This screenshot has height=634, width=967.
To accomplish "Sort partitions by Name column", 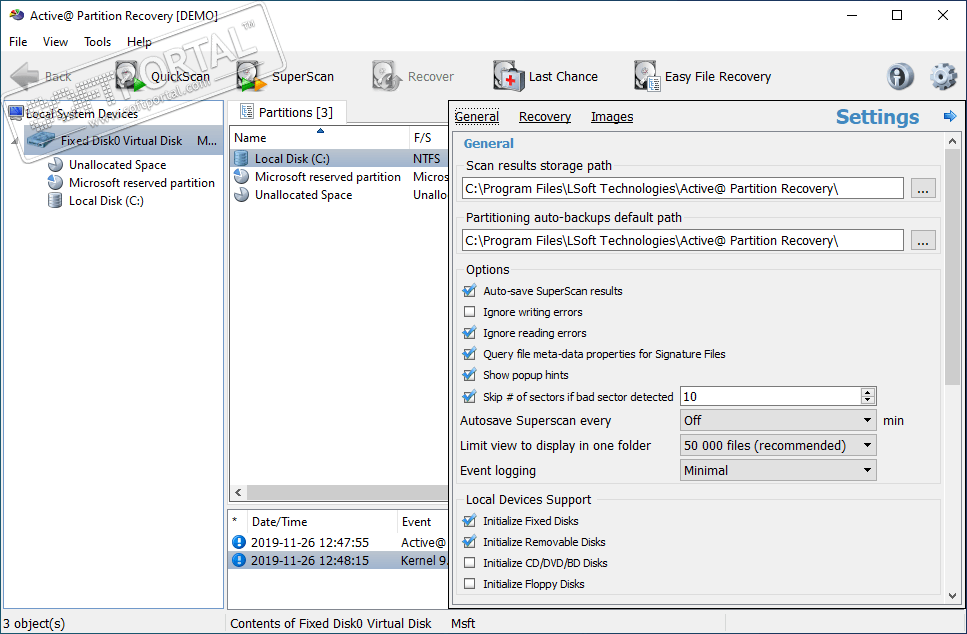I will pyautogui.click(x=319, y=138).
